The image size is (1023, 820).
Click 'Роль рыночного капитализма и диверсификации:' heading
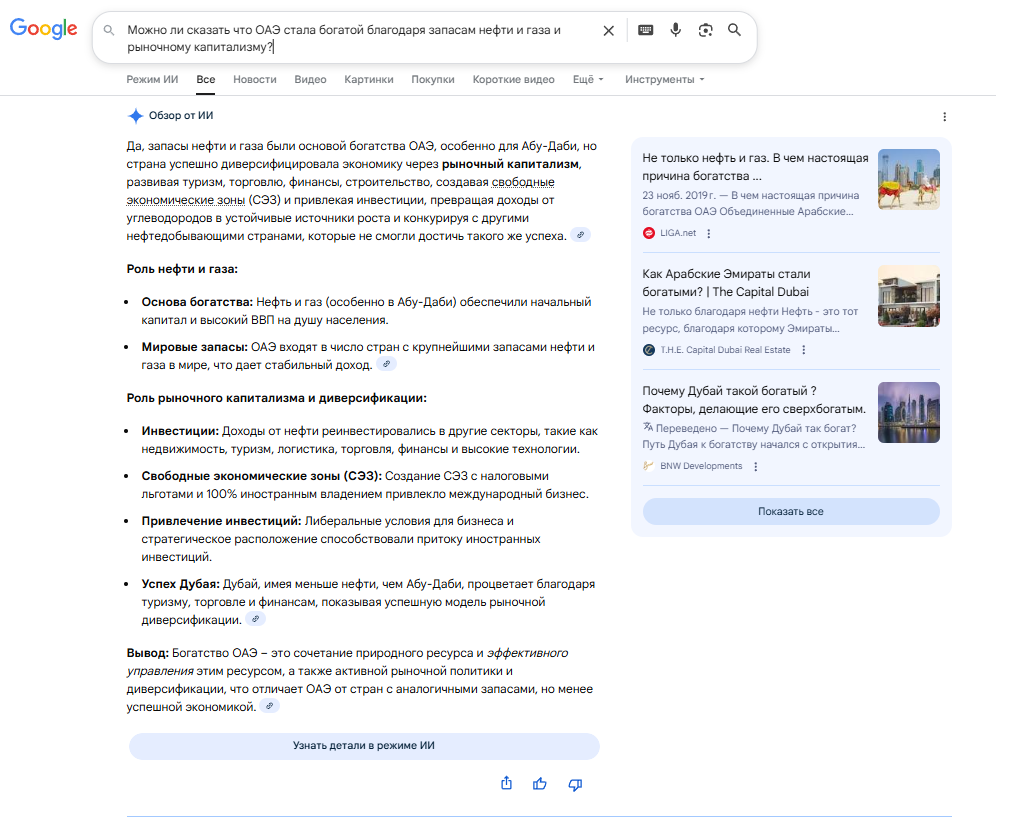click(x=277, y=398)
